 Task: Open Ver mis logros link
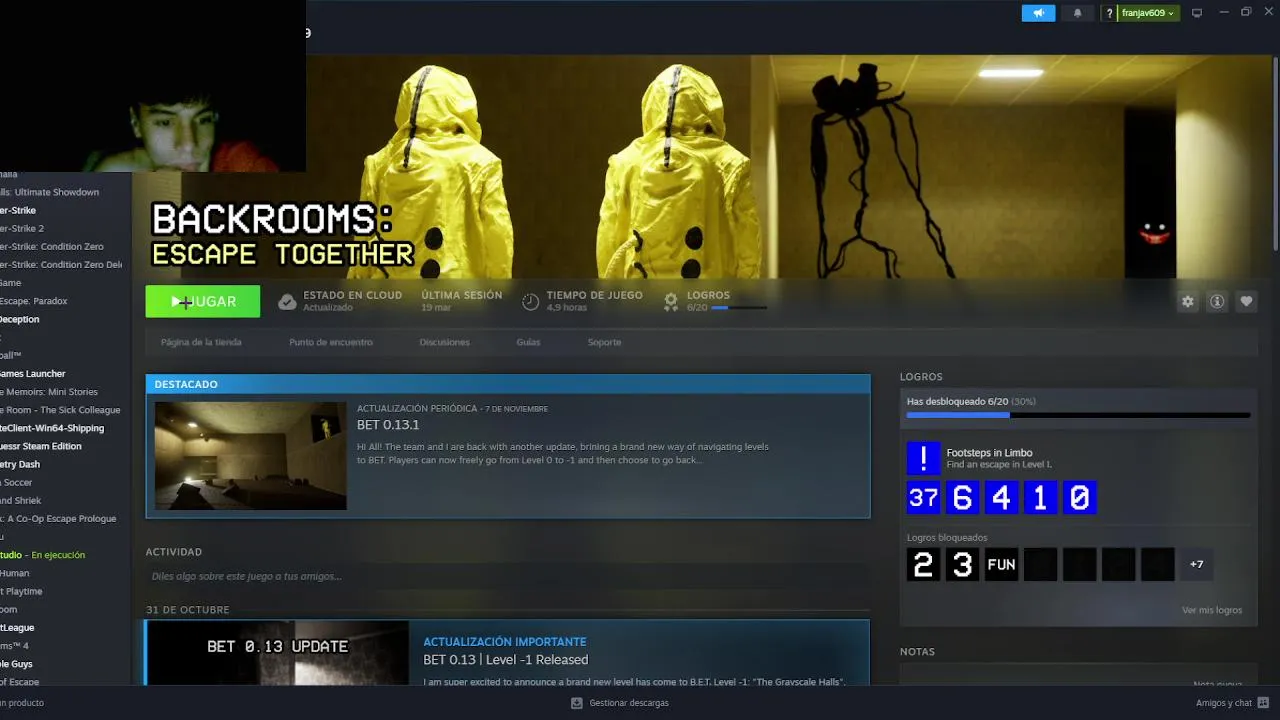click(x=1212, y=610)
